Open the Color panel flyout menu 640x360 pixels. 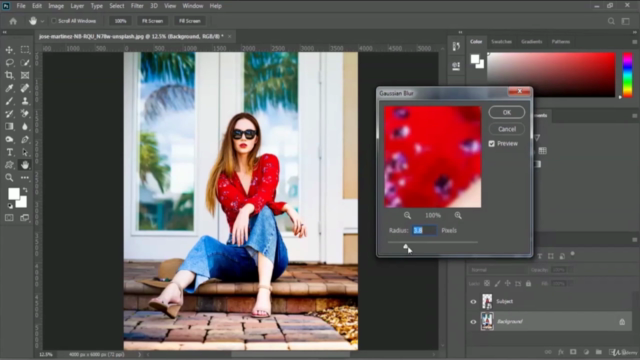click(x=635, y=42)
